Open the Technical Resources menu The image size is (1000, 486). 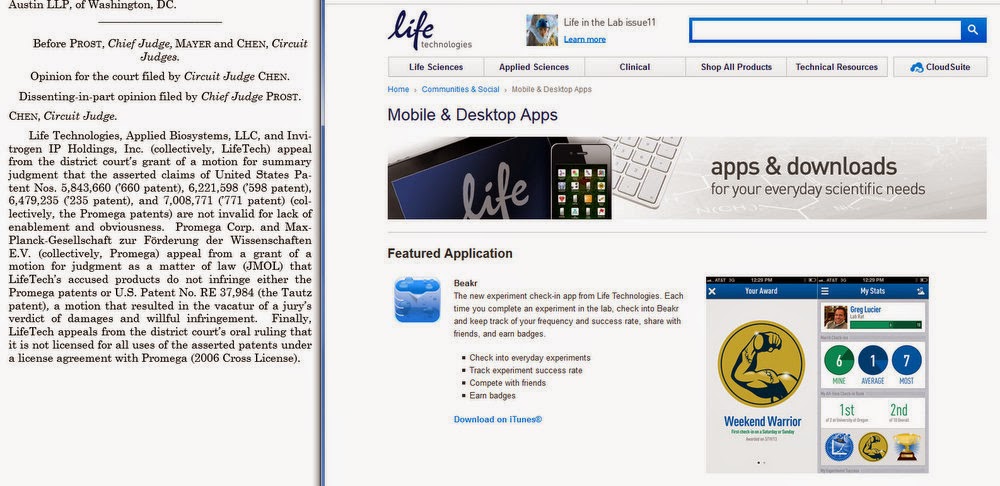(x=837, y=67)
